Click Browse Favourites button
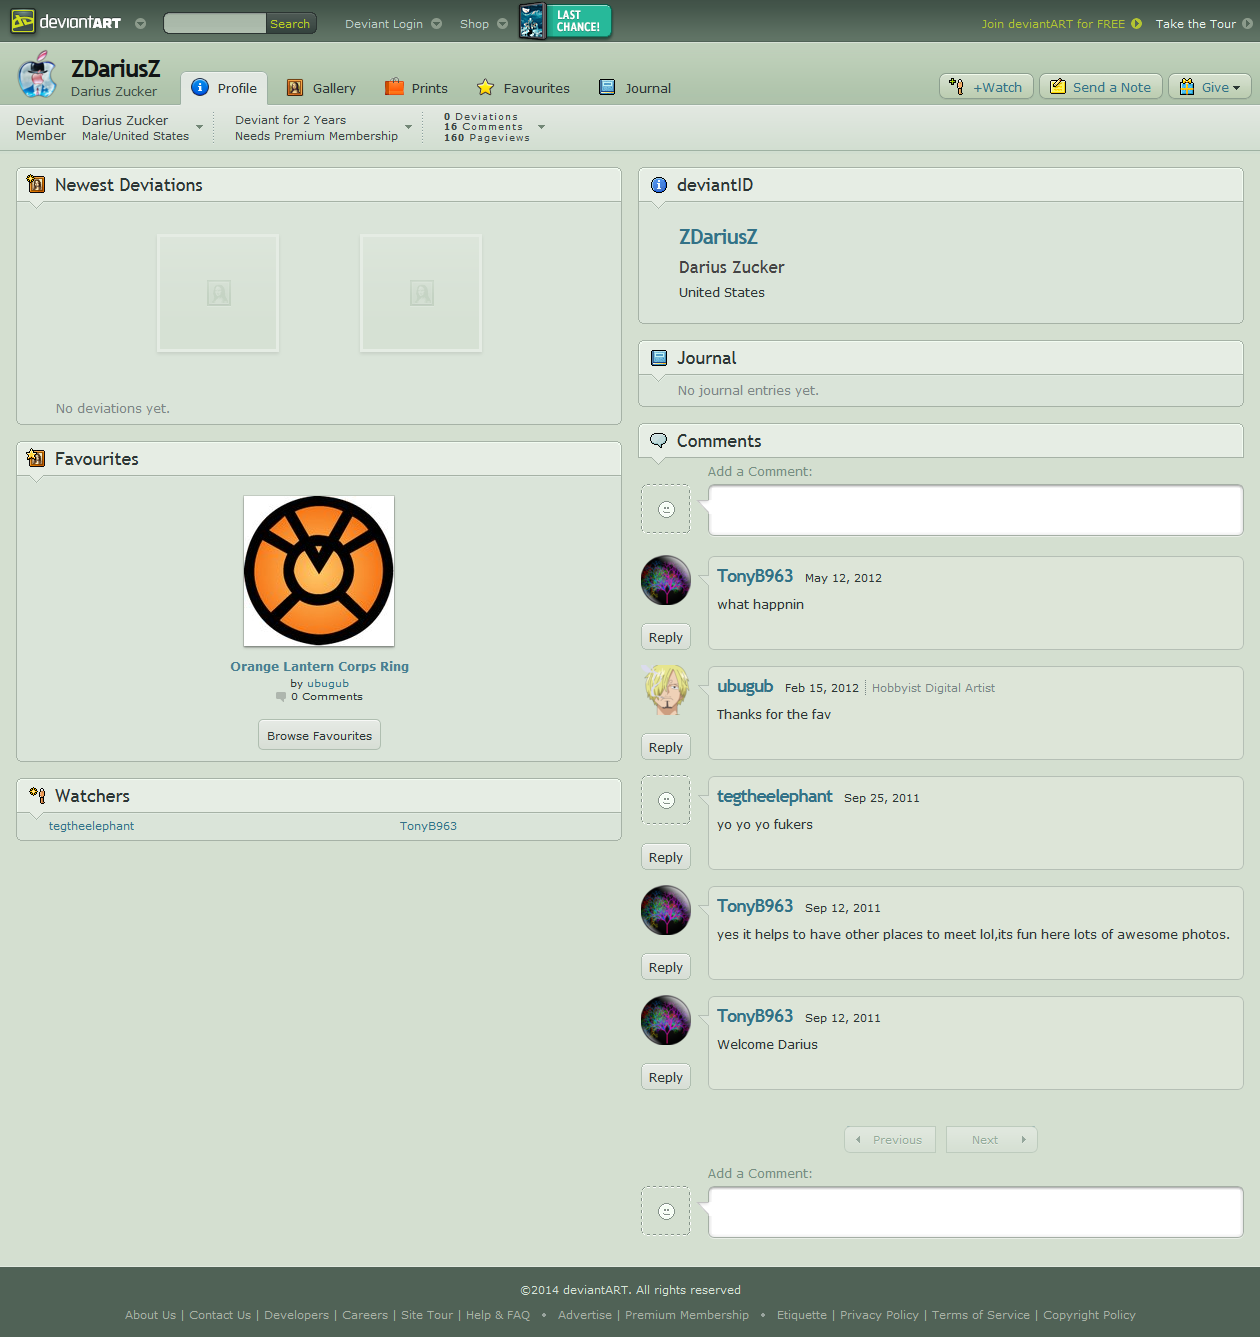The width and height of the screenshot is (1260, 1337). (319, 735)
